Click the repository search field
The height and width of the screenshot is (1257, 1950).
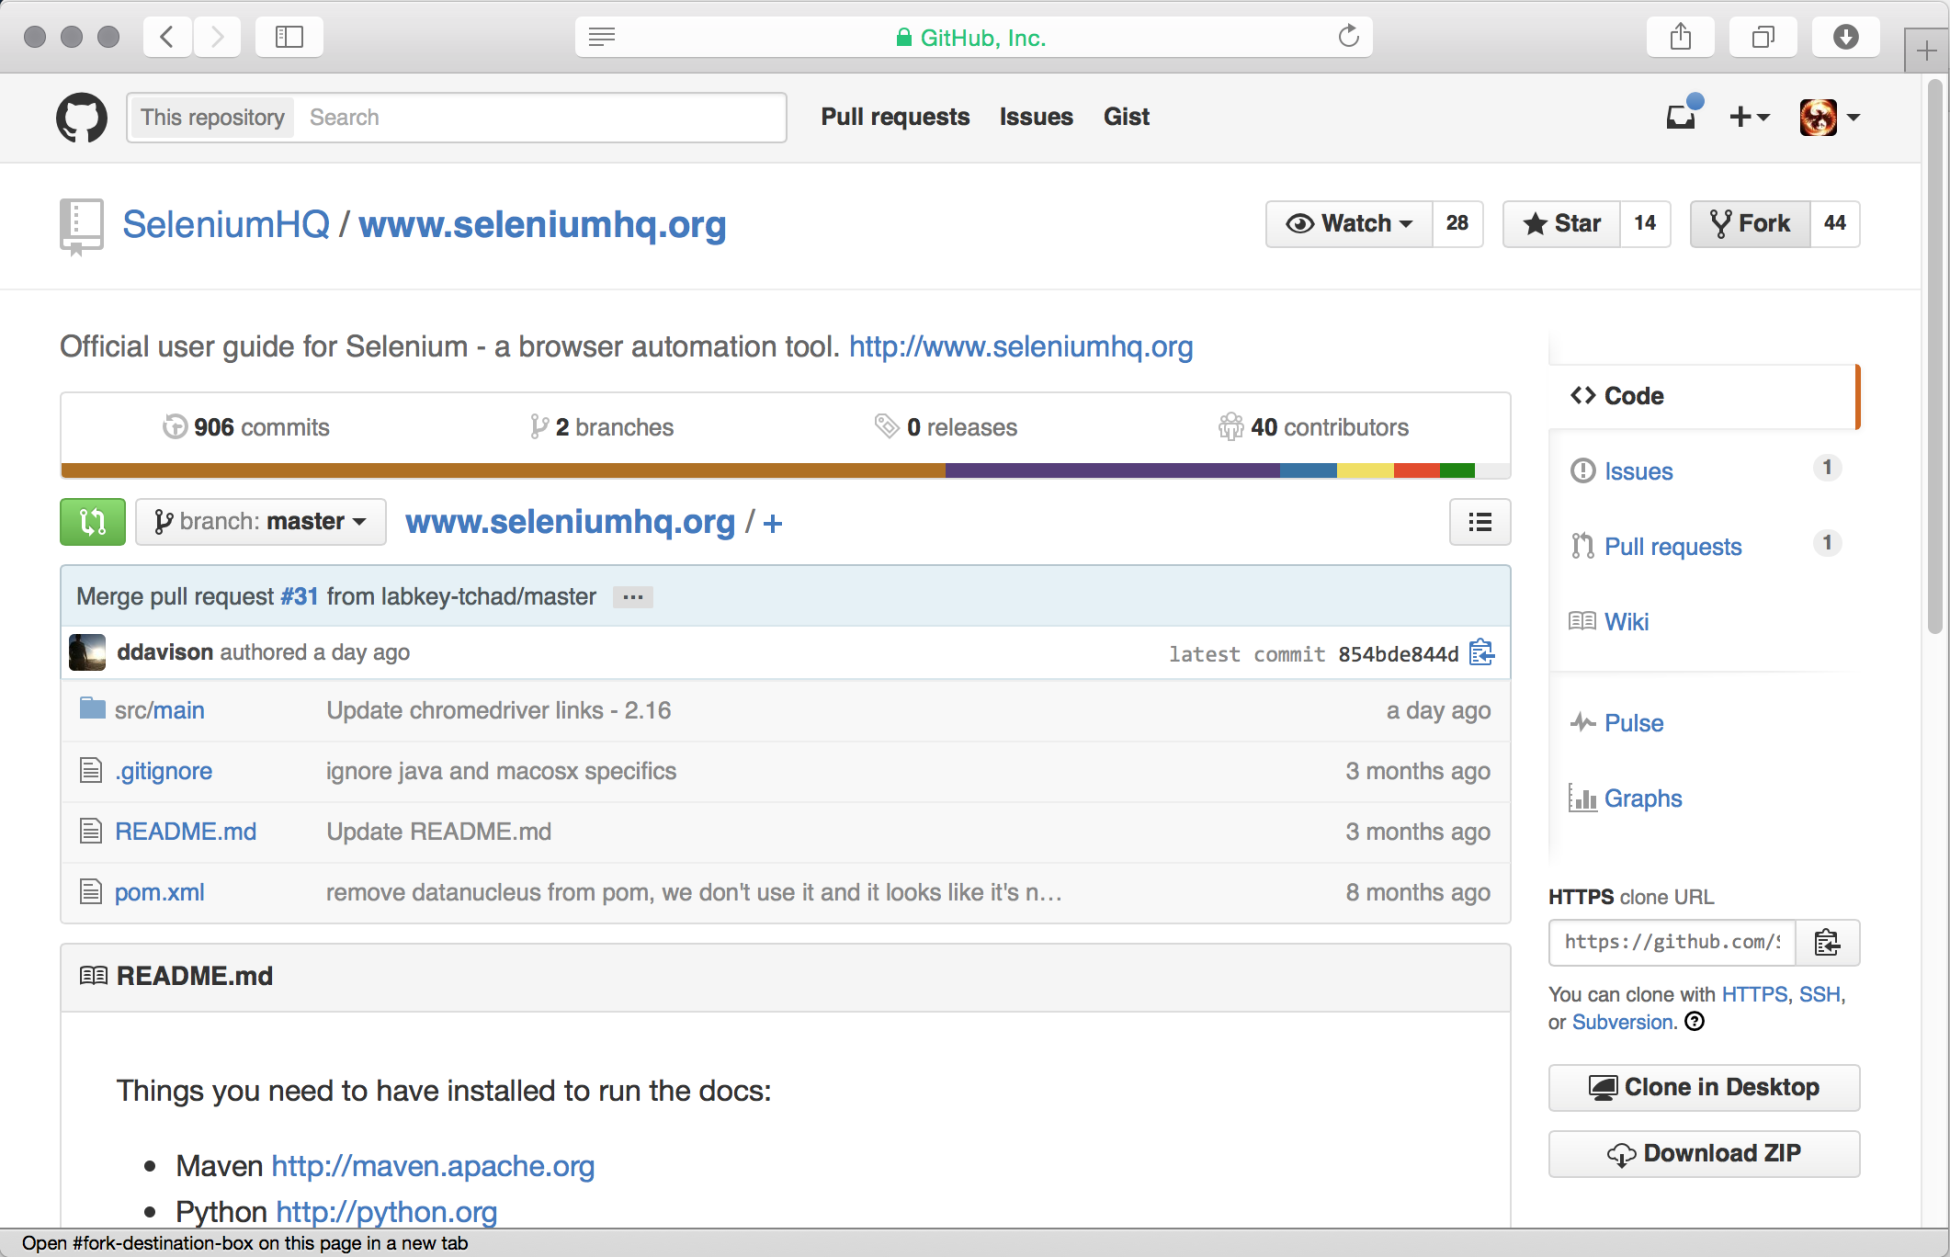[x=540, y=117]
